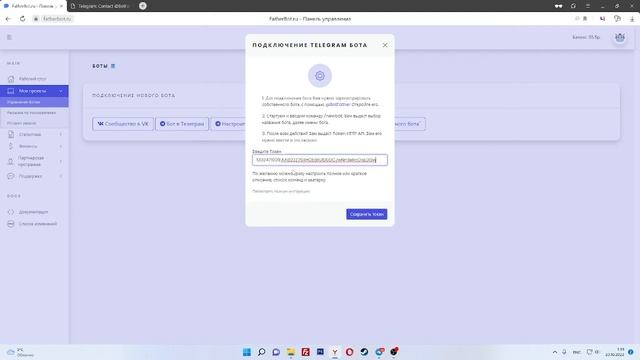This screenshot has width=640, height=360.
Task: Click the token input field
Action: [x=320, y=160]
